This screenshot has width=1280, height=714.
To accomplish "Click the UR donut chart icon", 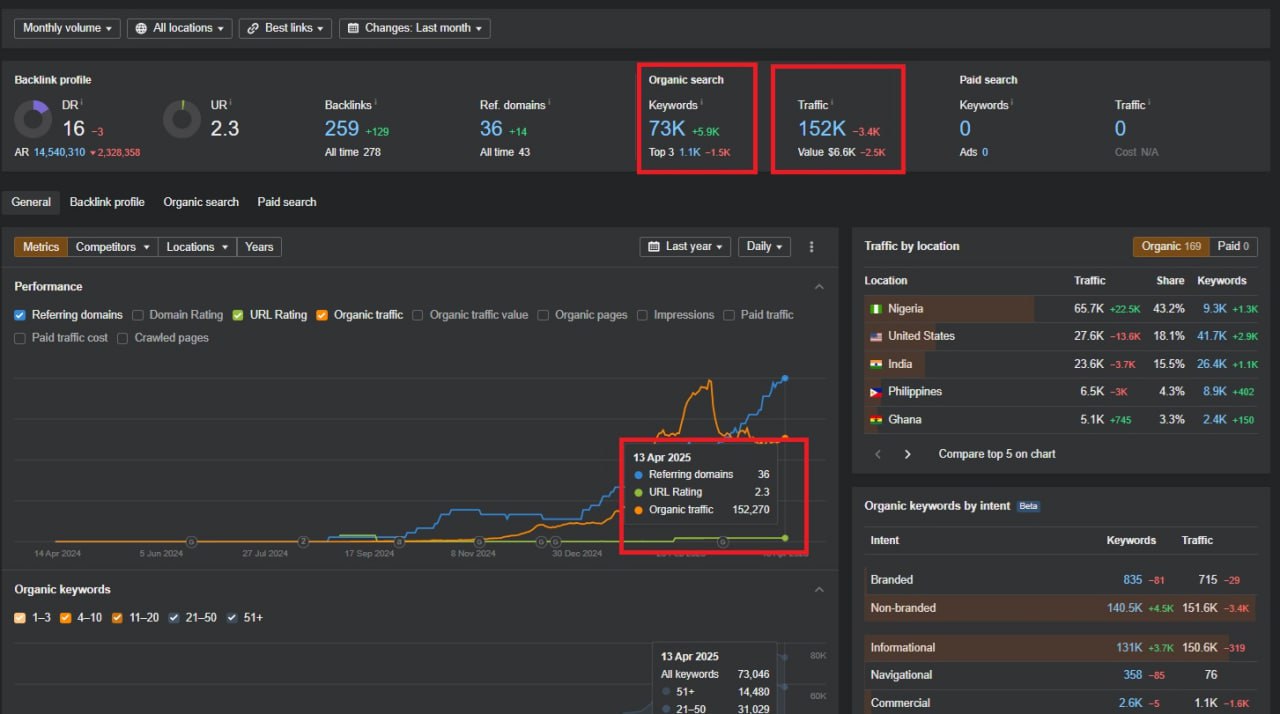I will point(182,119).
